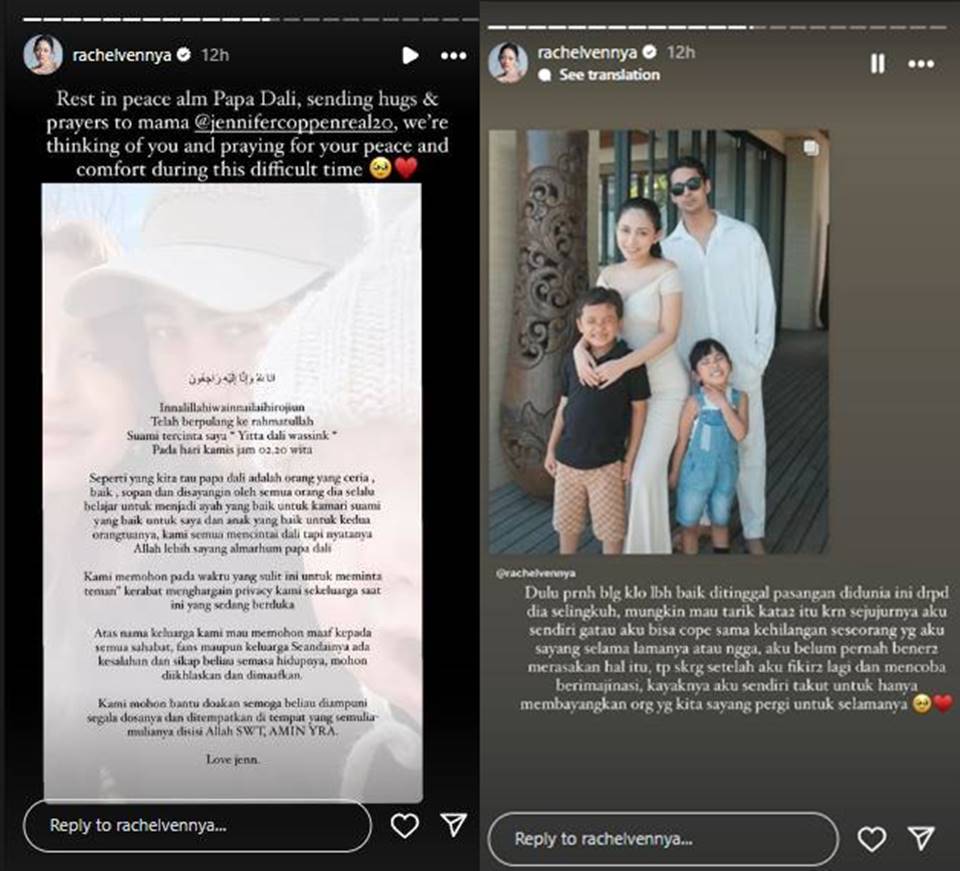
Task: Open the reshared family photo post
Action: click(659, 342)
